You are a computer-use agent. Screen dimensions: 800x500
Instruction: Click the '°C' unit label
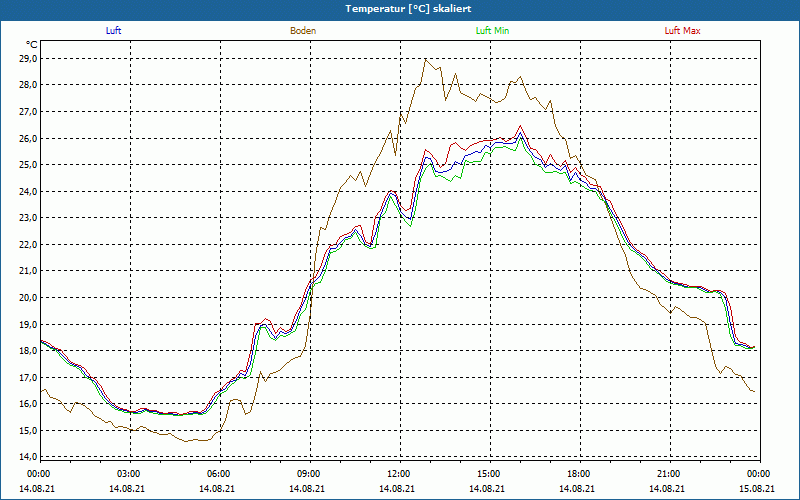coord(32,45)
